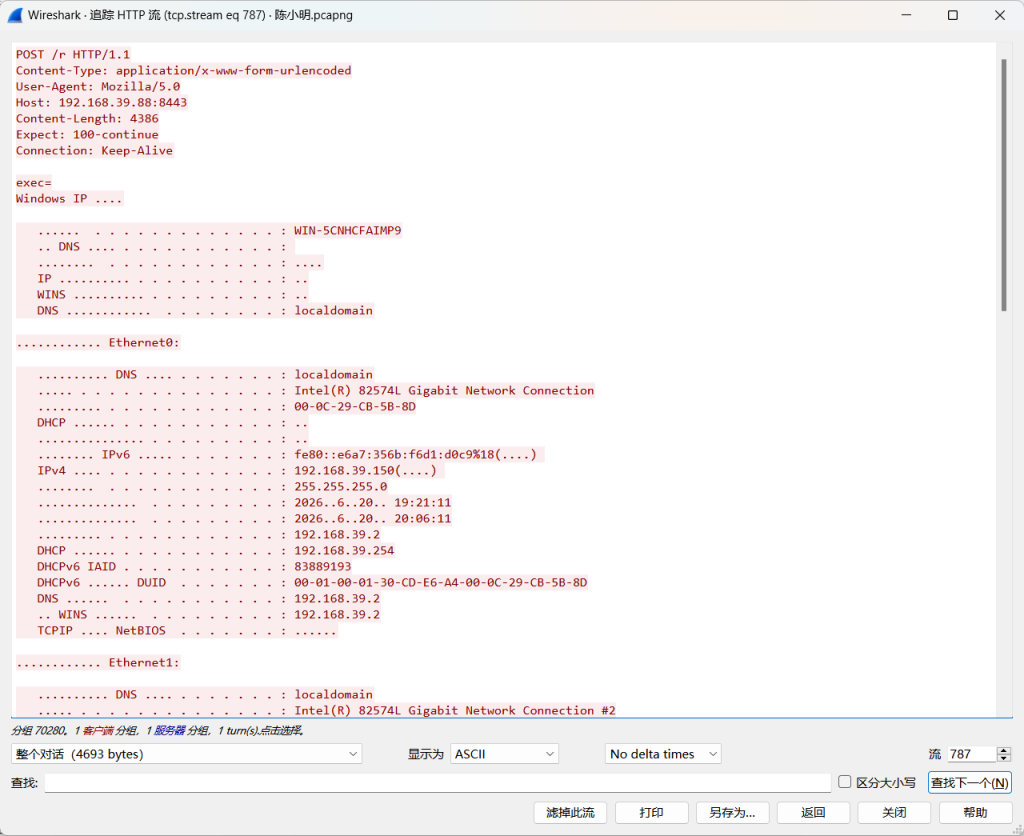Screen dimensions: 1024x836
Task: Click the 返回 back button
Action: (813, 812)
